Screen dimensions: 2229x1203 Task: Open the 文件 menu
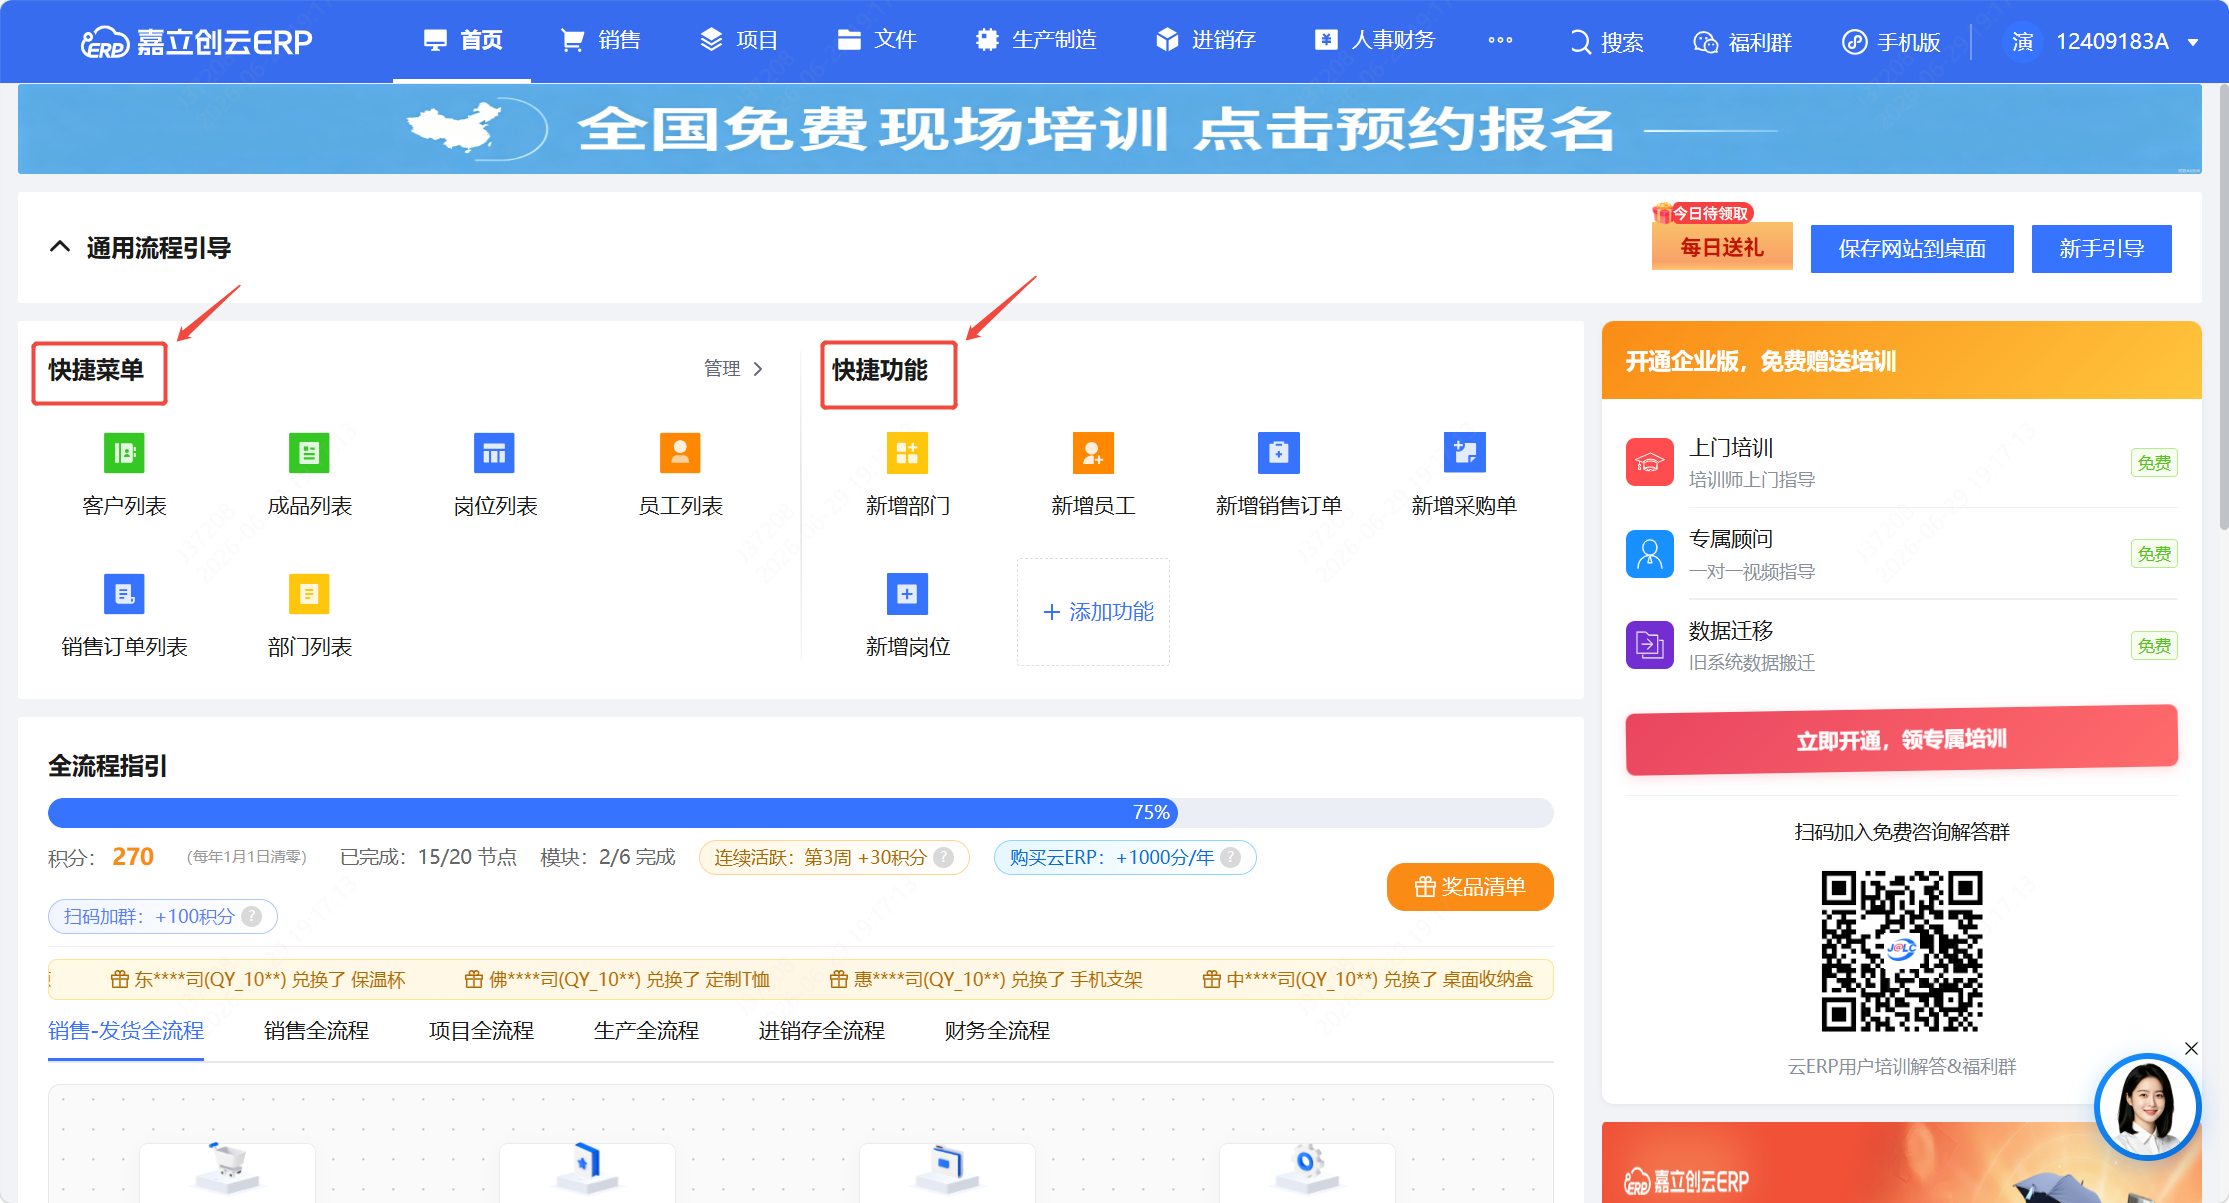coord(876,40)
